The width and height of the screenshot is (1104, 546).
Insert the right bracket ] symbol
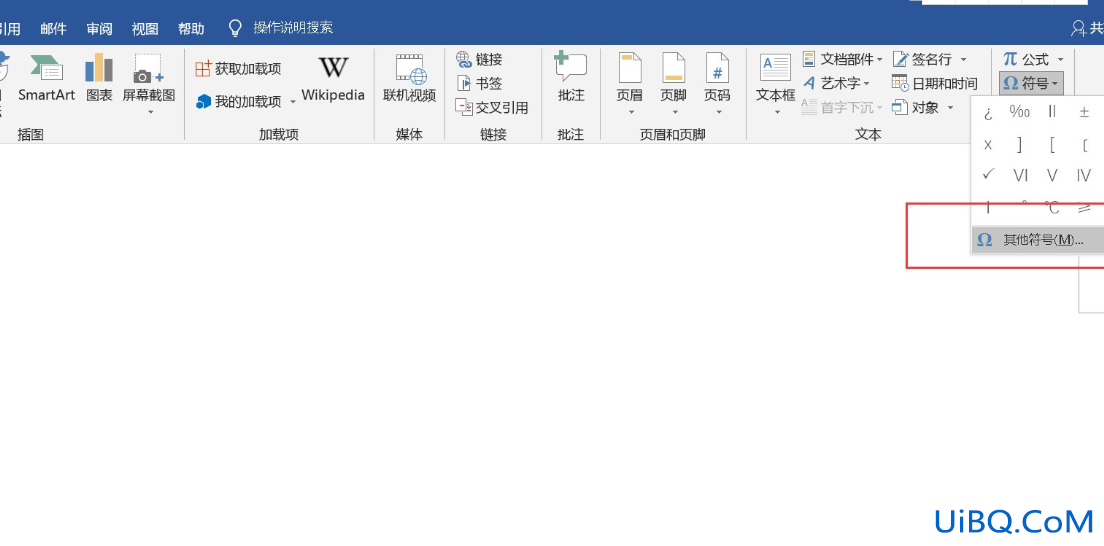coord(1020,145)
